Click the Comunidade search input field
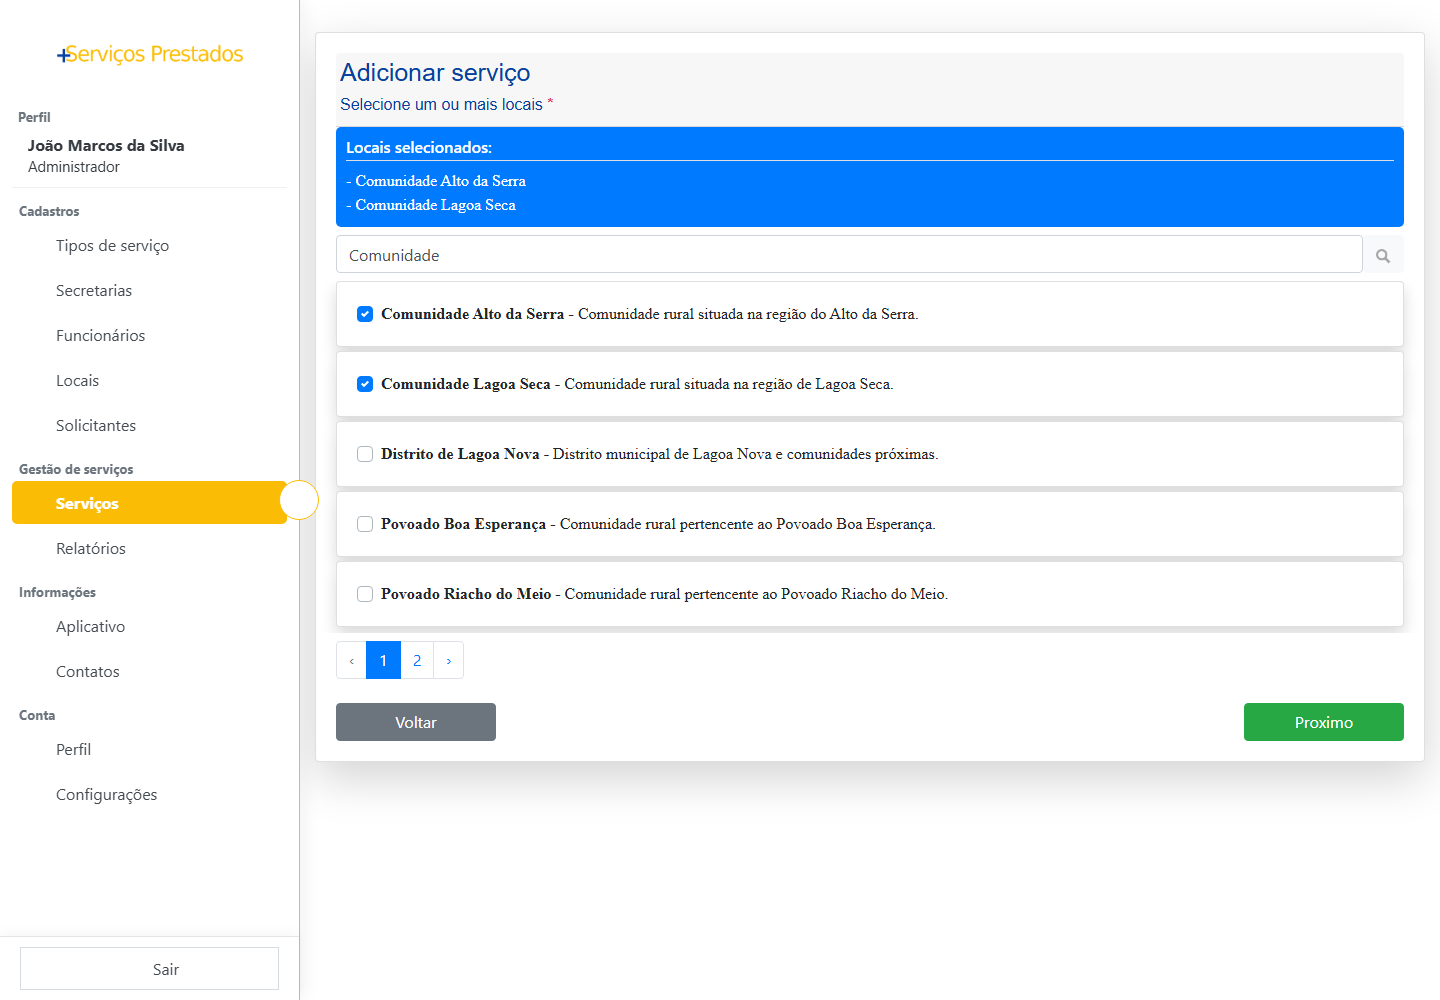Screen dimensions: 1440x1000 (849, 255)
